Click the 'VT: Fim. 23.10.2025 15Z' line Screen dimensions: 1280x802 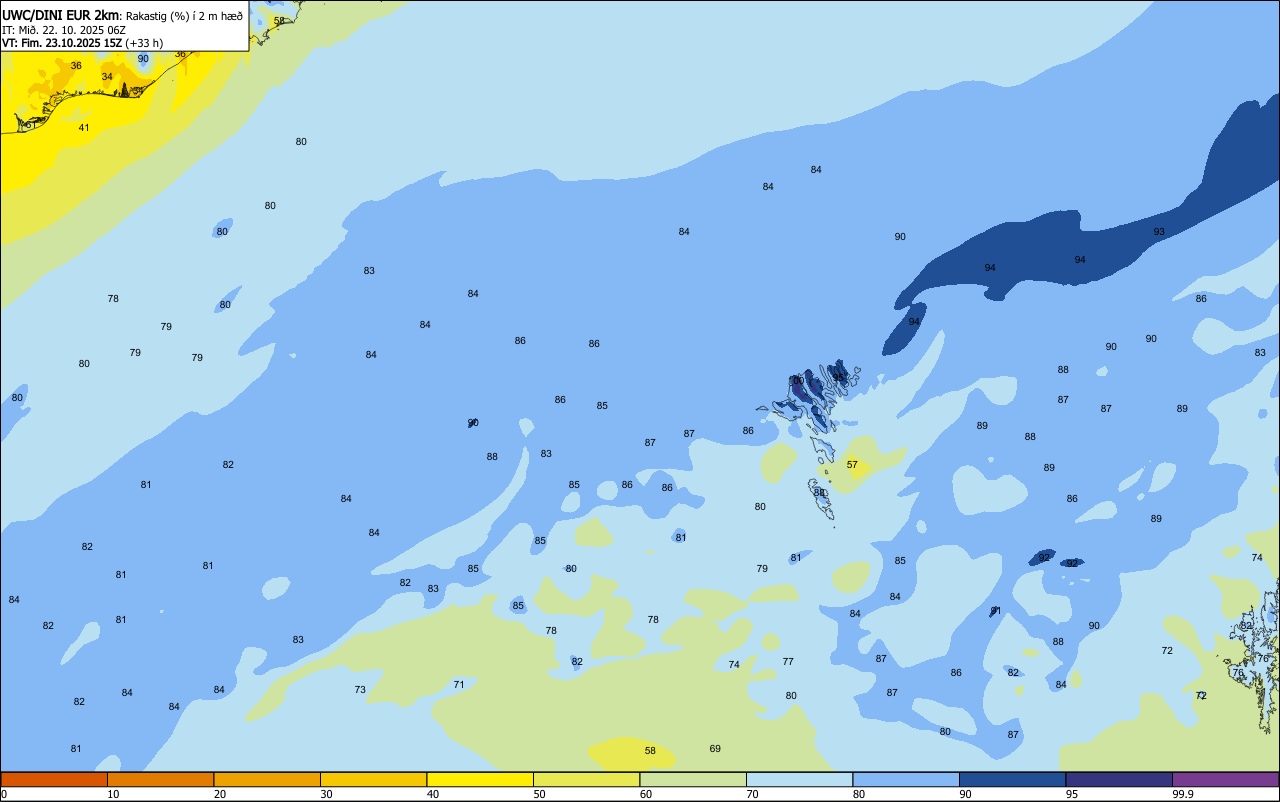point(62,43)
